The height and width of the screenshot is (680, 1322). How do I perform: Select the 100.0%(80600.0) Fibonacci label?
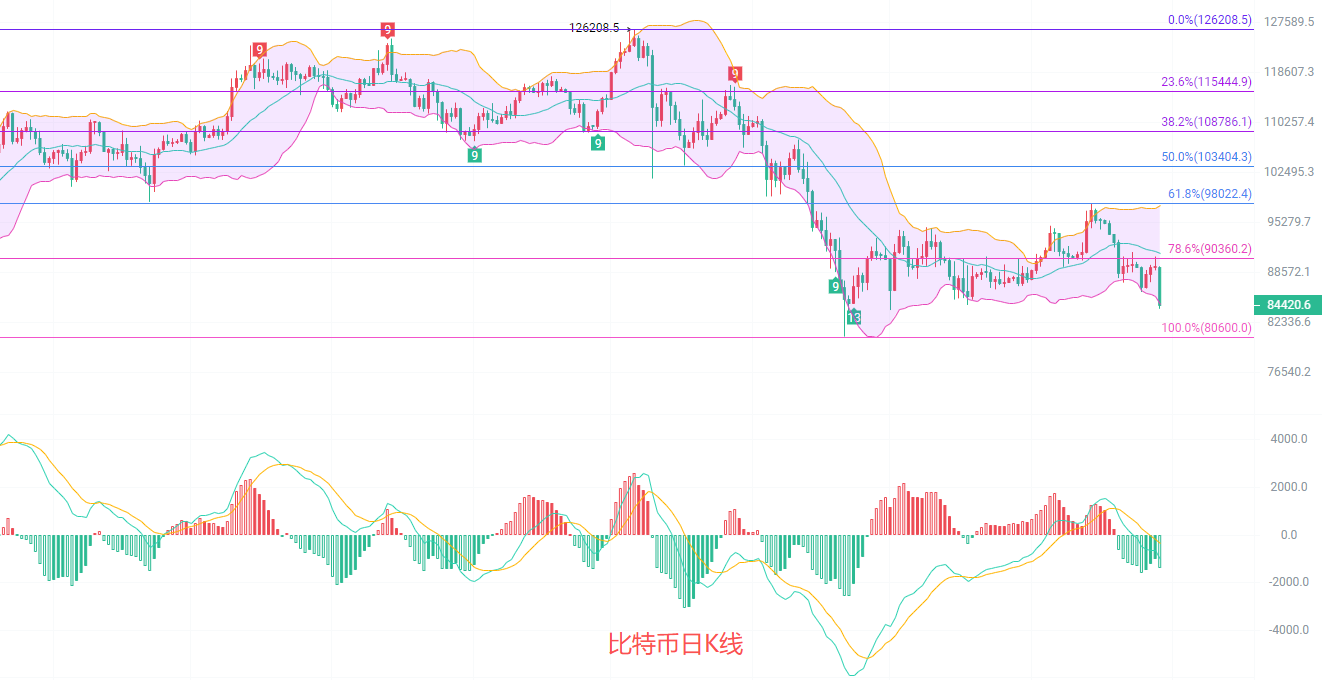(1206, 328)
